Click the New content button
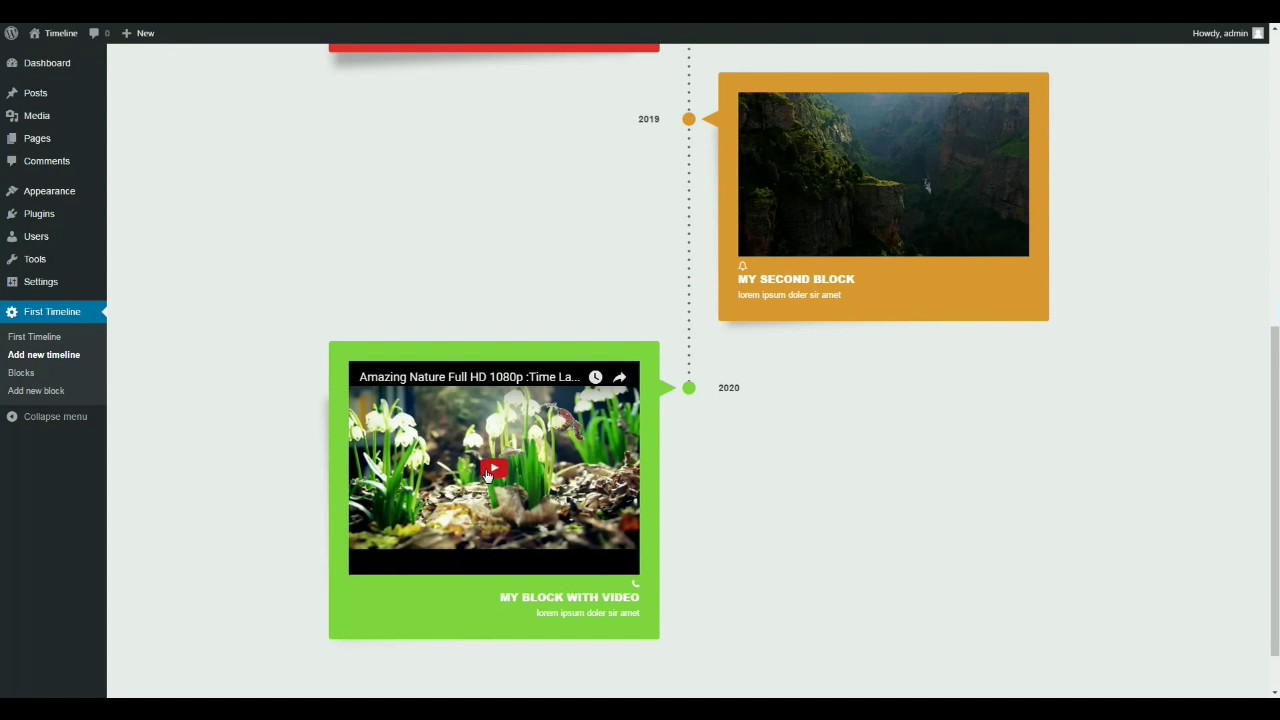This screenshot has width=1280, height=720. (x=138, y=33)
